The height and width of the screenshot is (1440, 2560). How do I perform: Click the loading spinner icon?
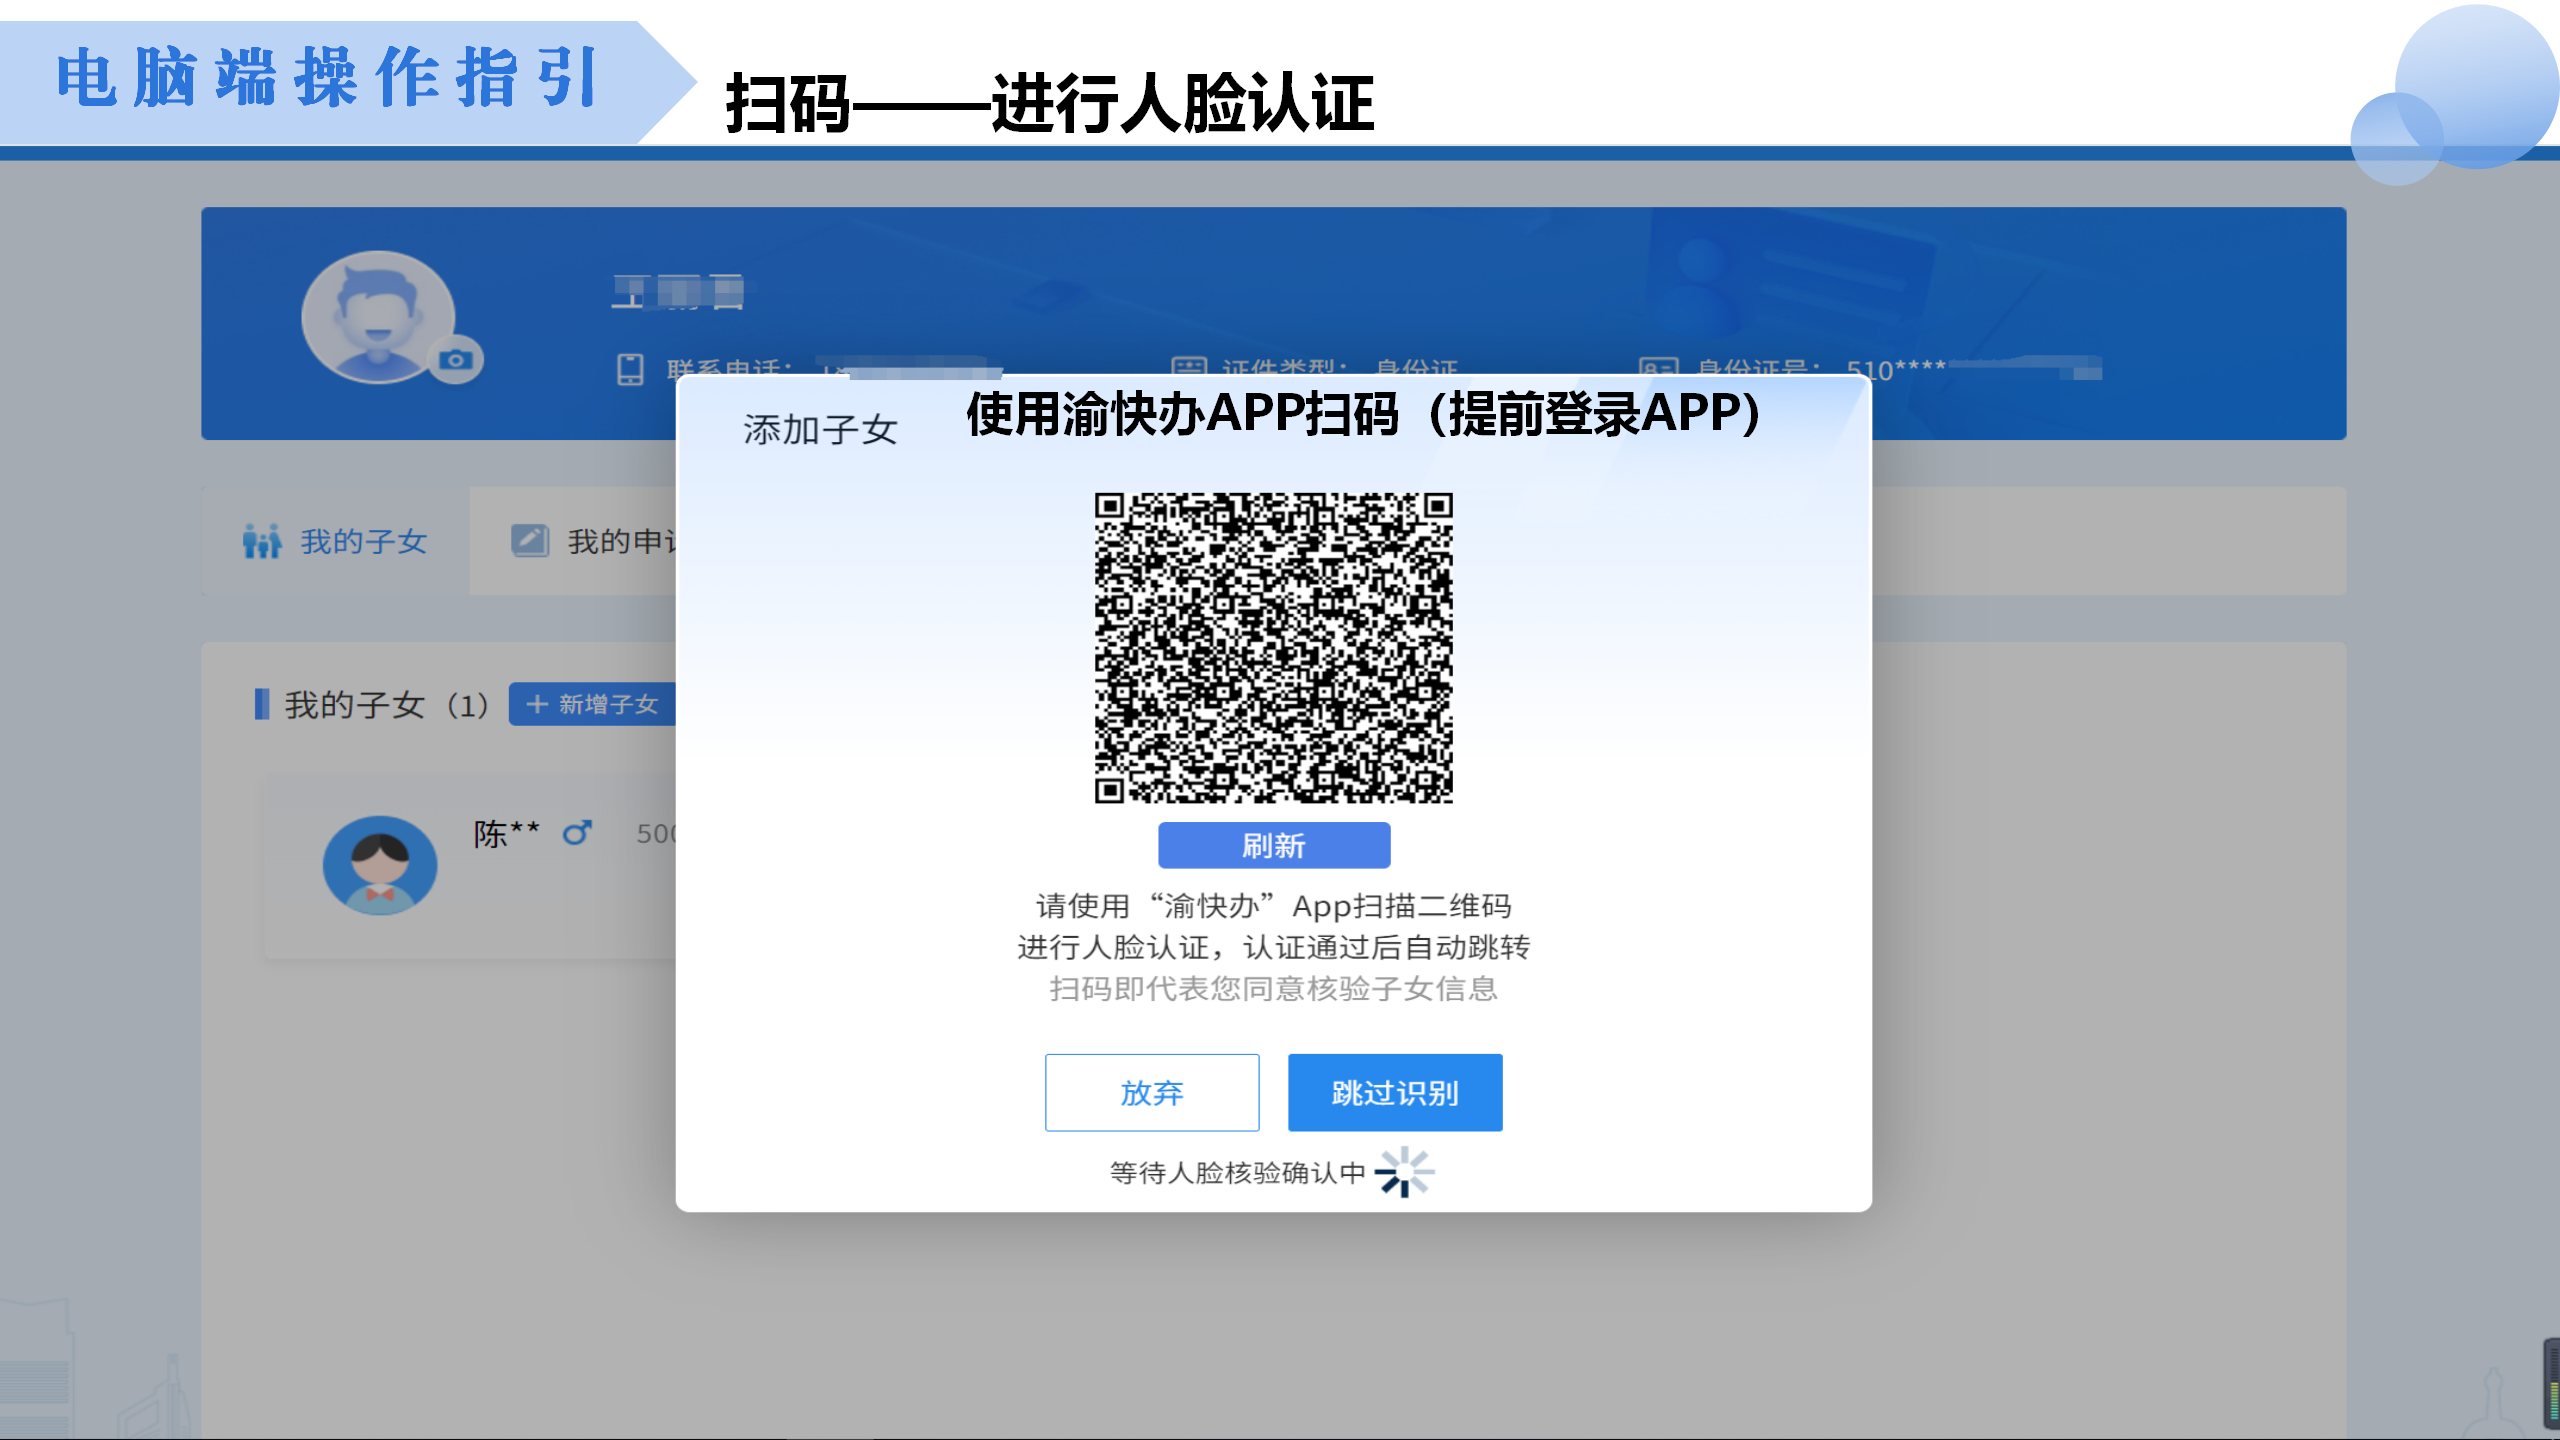pyautogui.click(x=1404, y=1172)
